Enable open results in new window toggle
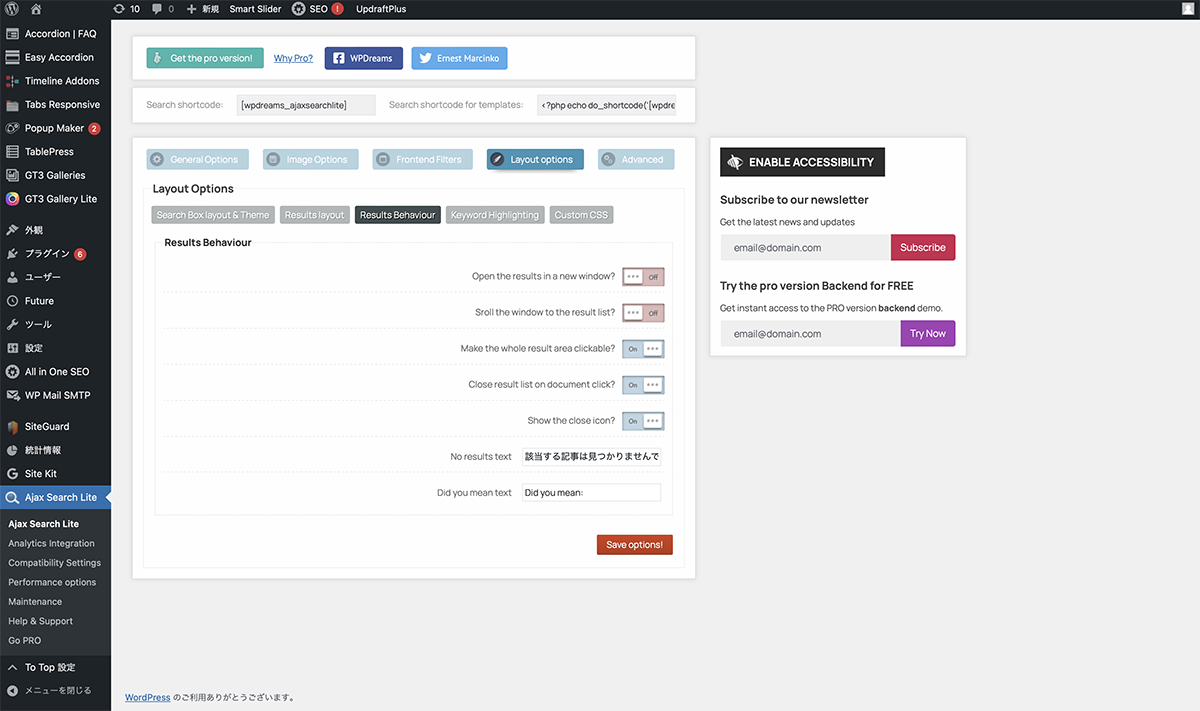This screenshot has height=711, width=1200. tap(643, 277)
